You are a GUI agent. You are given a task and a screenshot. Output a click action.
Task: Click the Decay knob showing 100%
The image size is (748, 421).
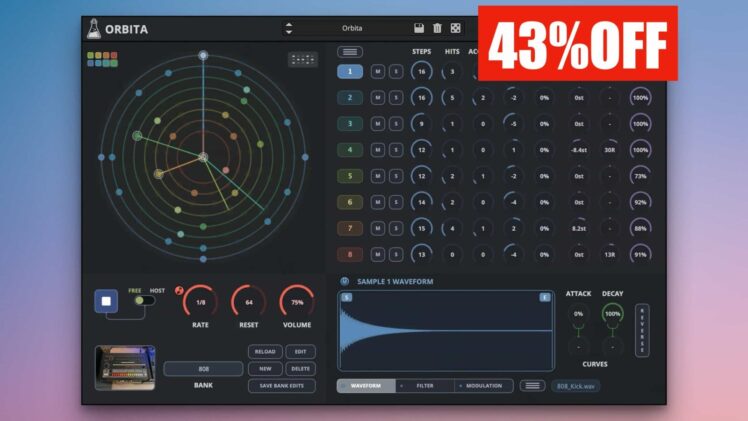click(x=613, y=314)
